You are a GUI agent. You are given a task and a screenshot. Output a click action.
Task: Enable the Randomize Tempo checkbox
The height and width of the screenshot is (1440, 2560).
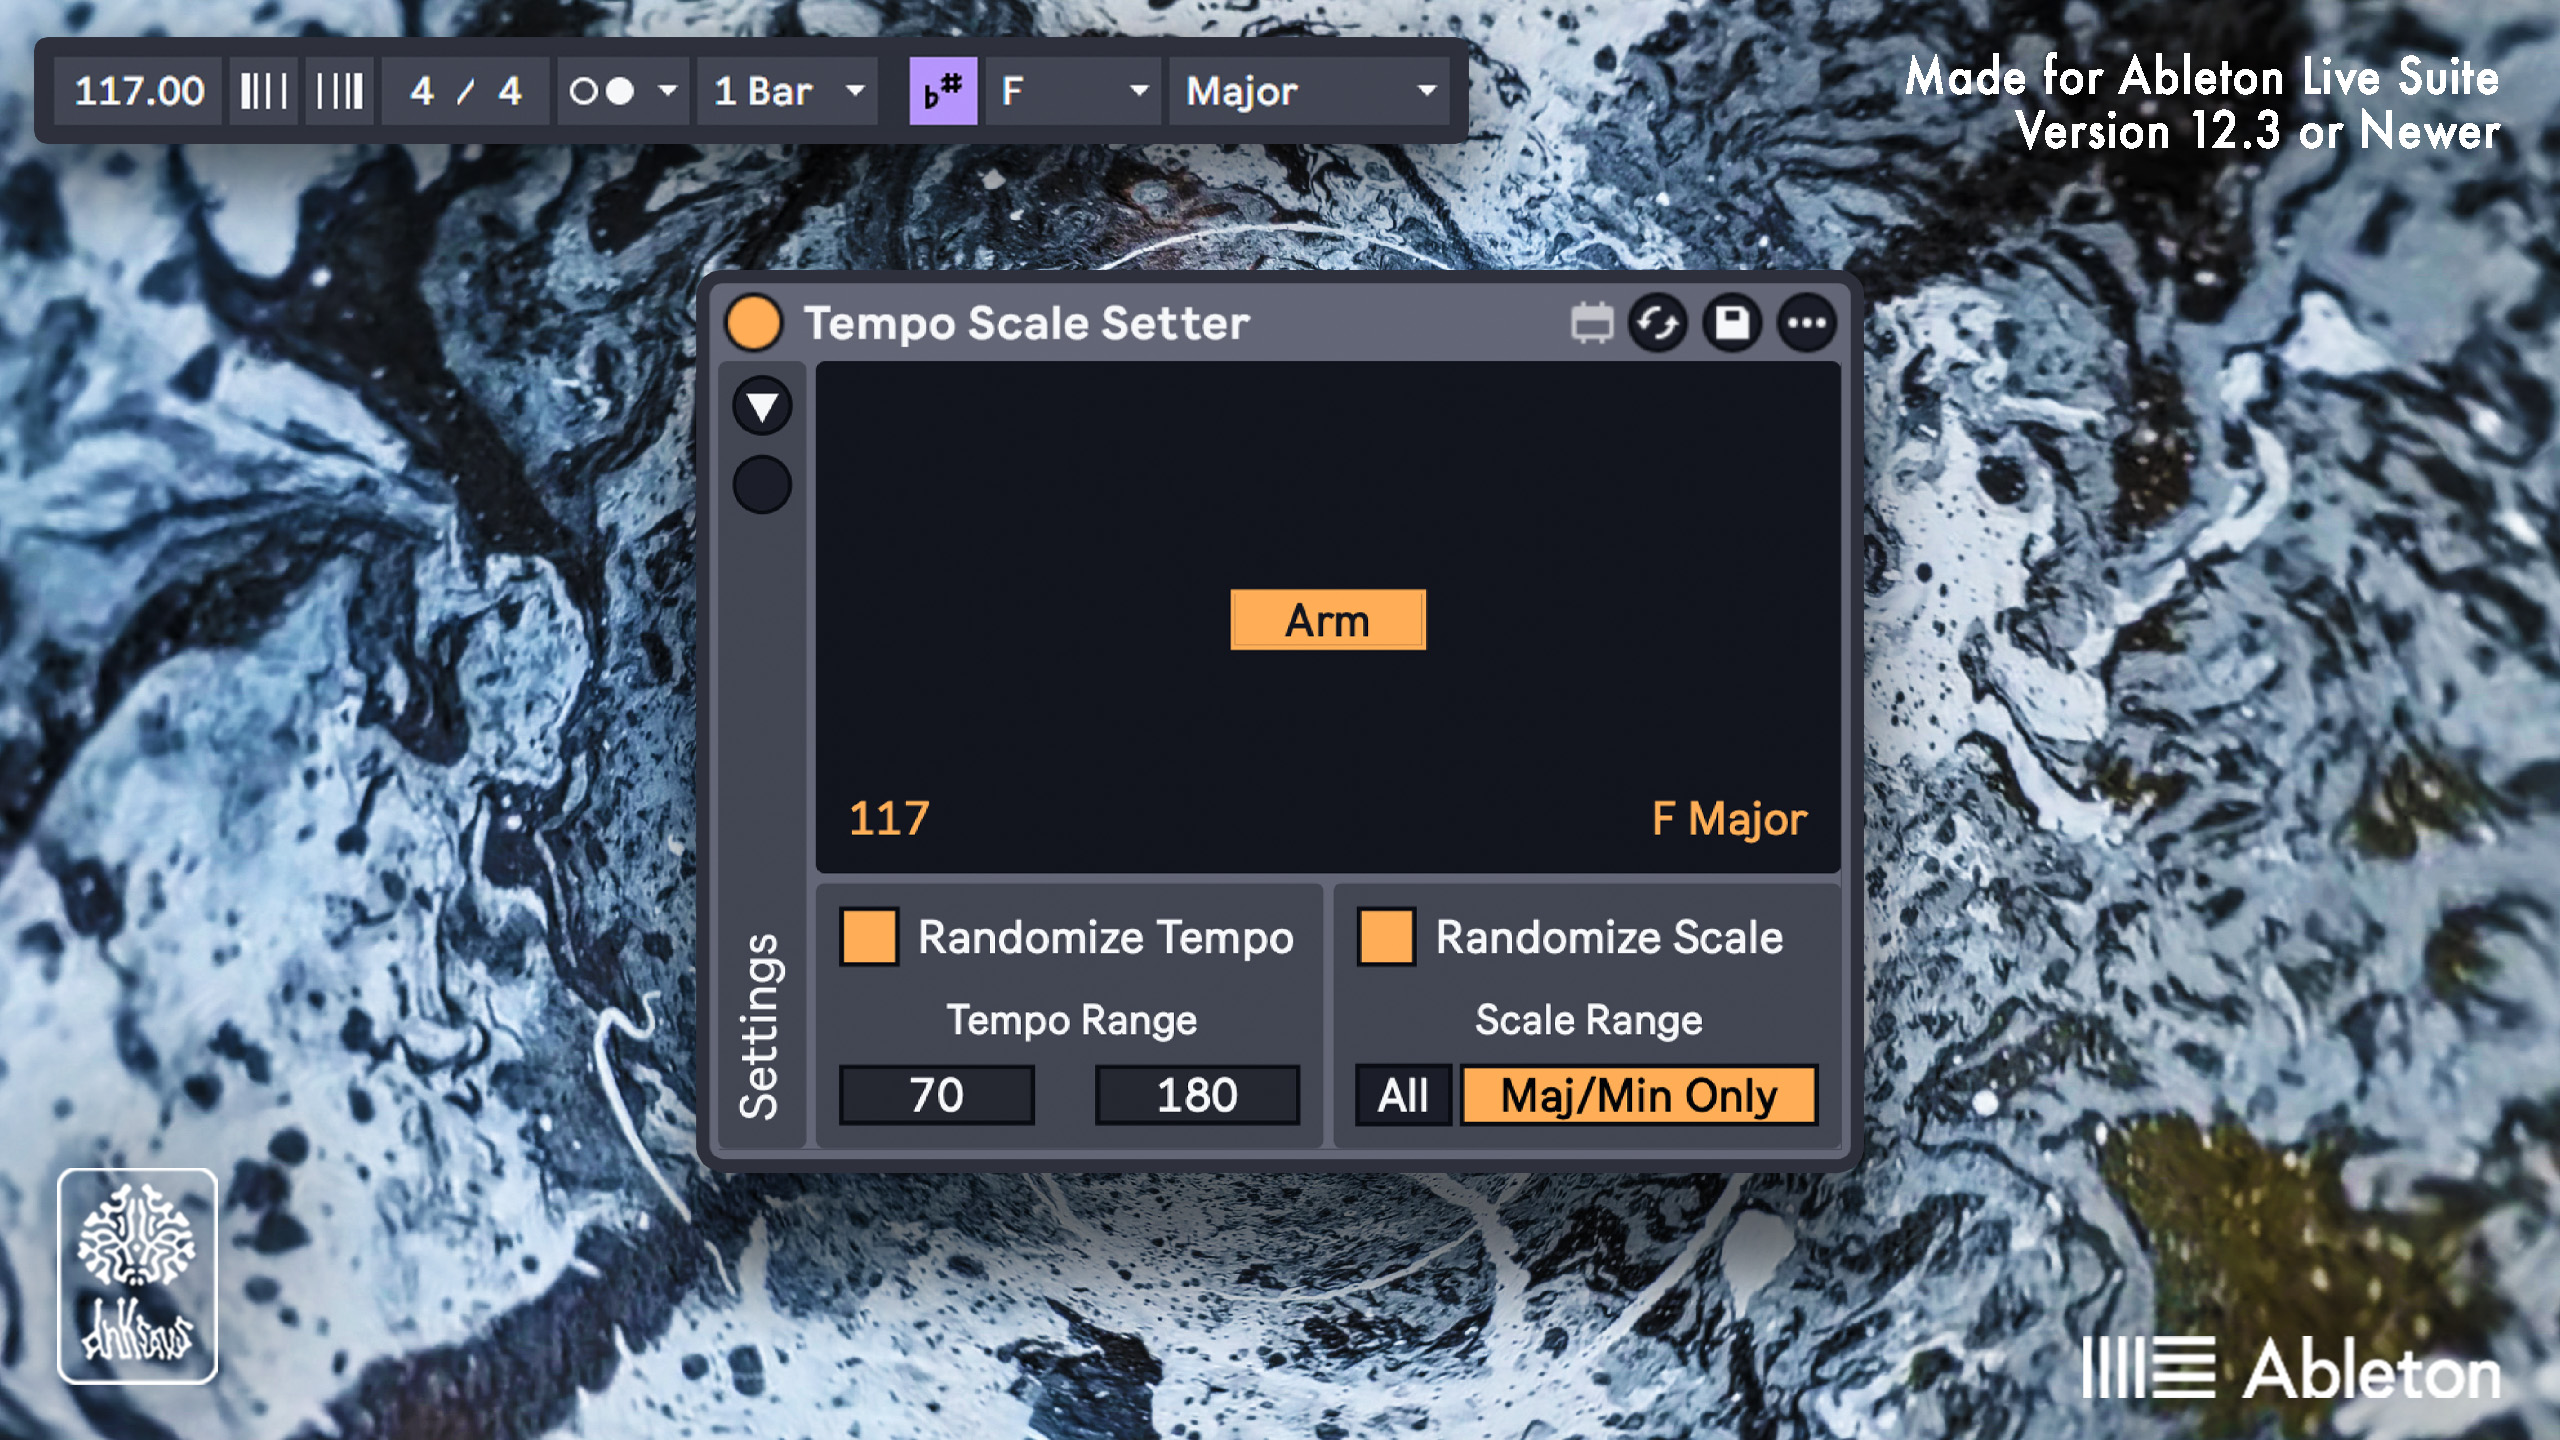click(x=869, y=937)
